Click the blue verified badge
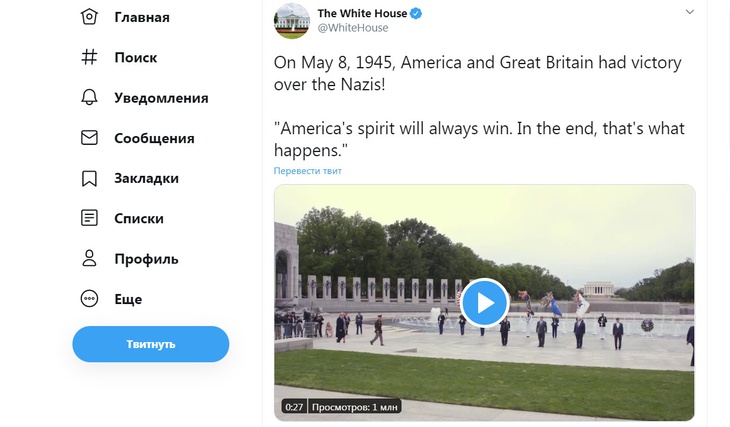The height and width of the screenshot is (427, 730). [417, 13]
